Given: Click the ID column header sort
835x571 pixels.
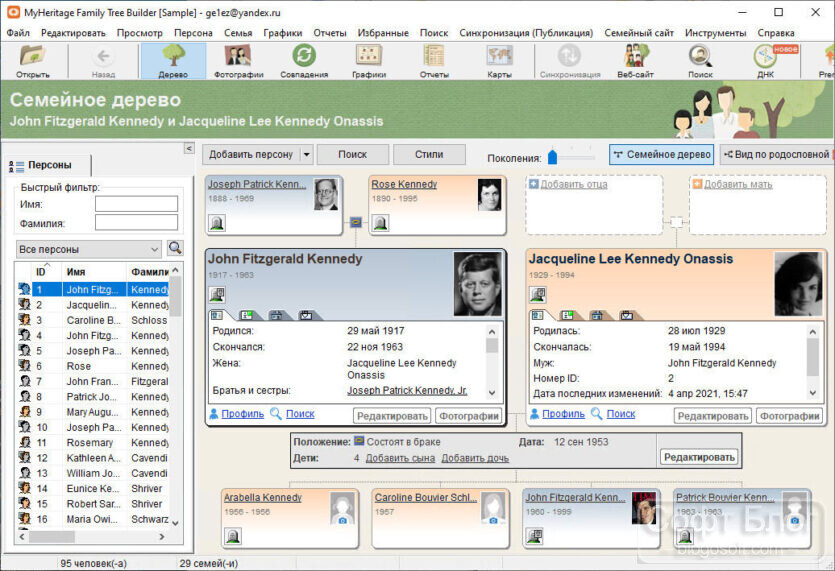Looking at the screenshot, I should pyautogui.click(x=41, y=272).
